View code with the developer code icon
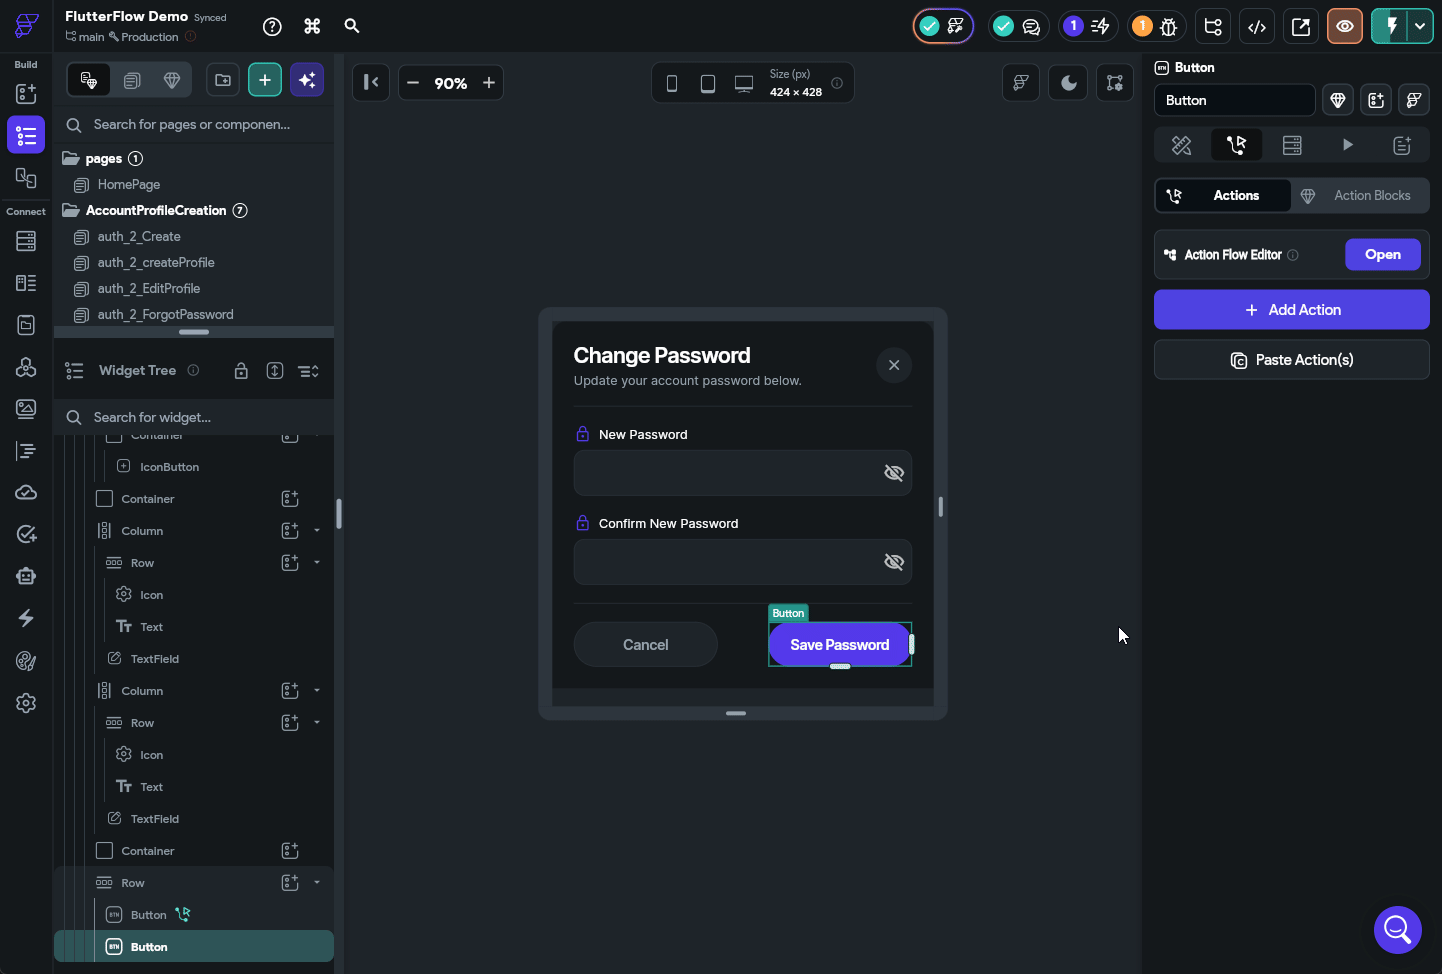 click(x=1257, y=27)
